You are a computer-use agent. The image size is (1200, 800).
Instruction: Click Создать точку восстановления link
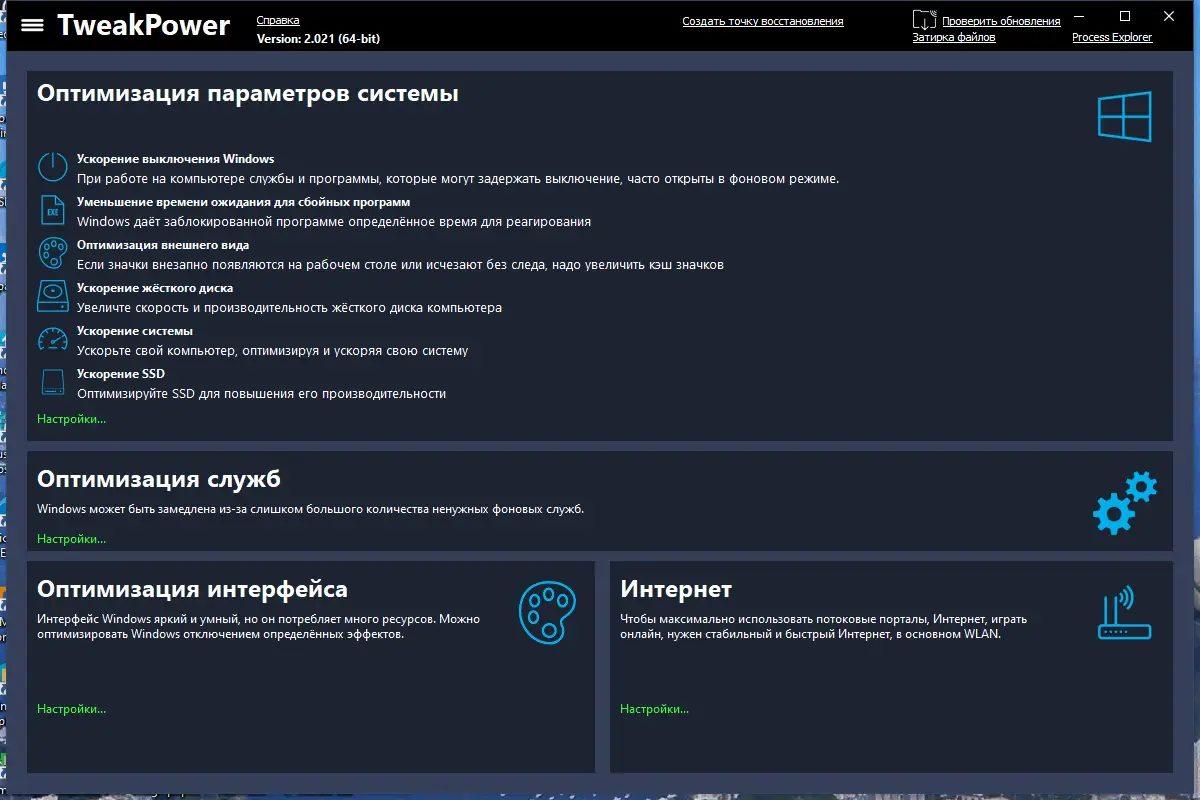(763, 21)
